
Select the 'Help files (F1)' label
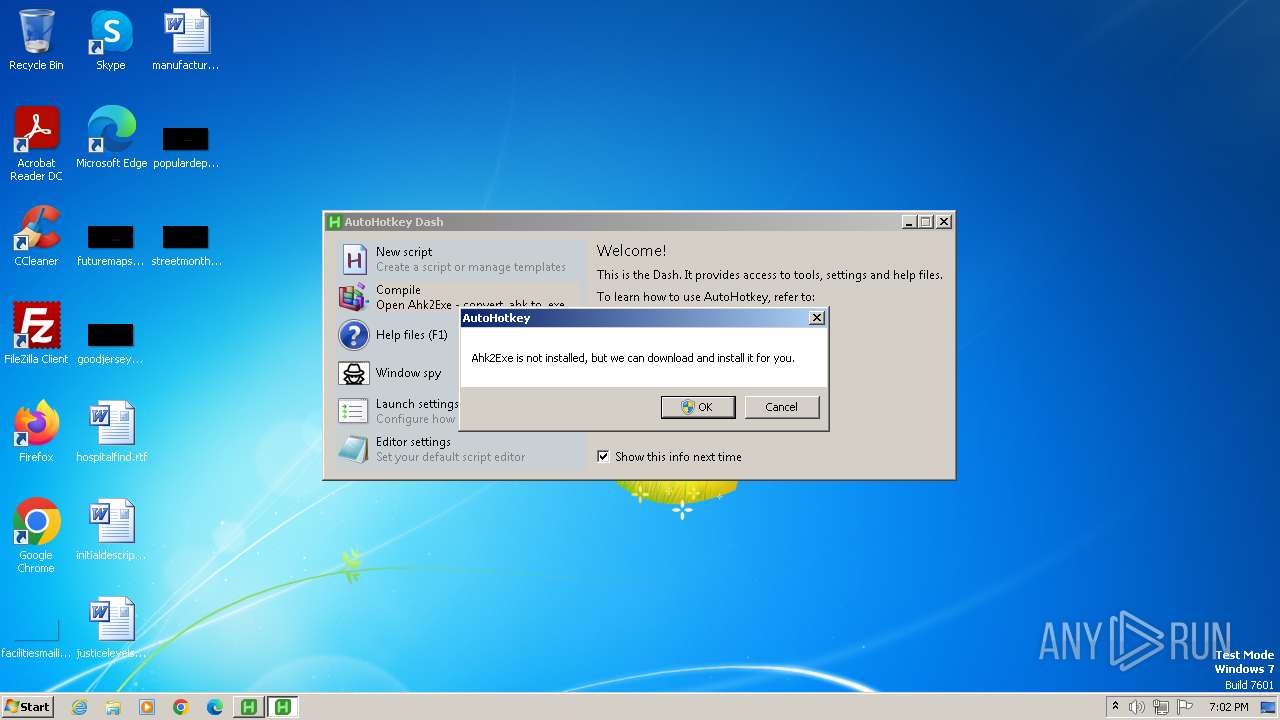click(412, 335)
